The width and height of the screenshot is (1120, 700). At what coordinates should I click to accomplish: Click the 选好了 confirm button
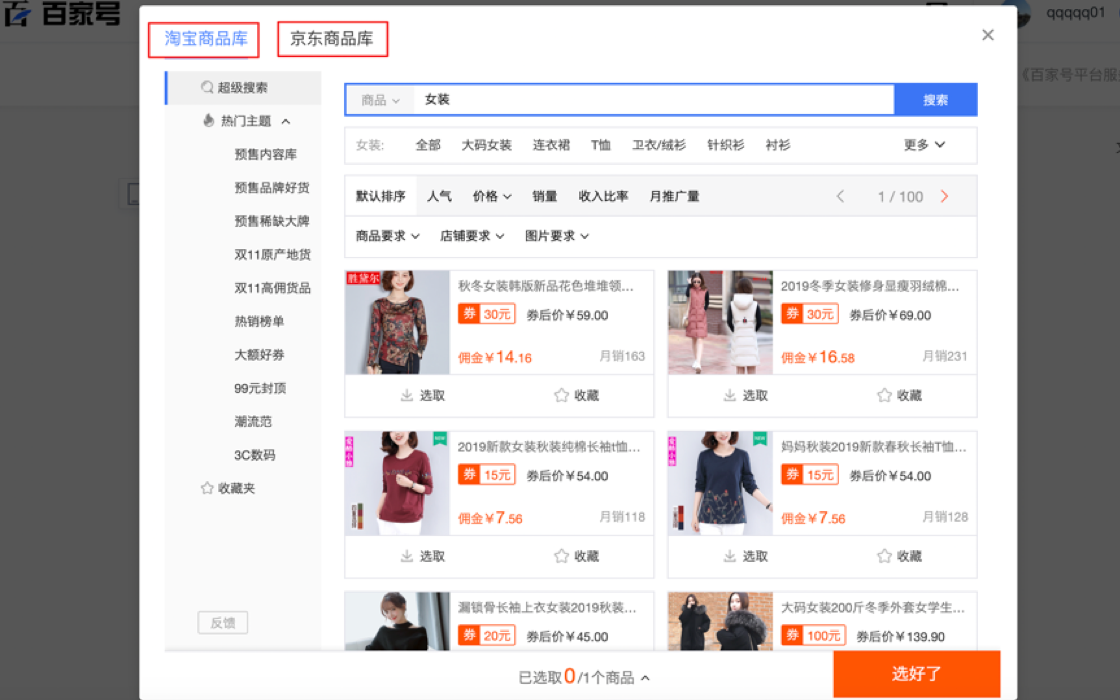916,674
